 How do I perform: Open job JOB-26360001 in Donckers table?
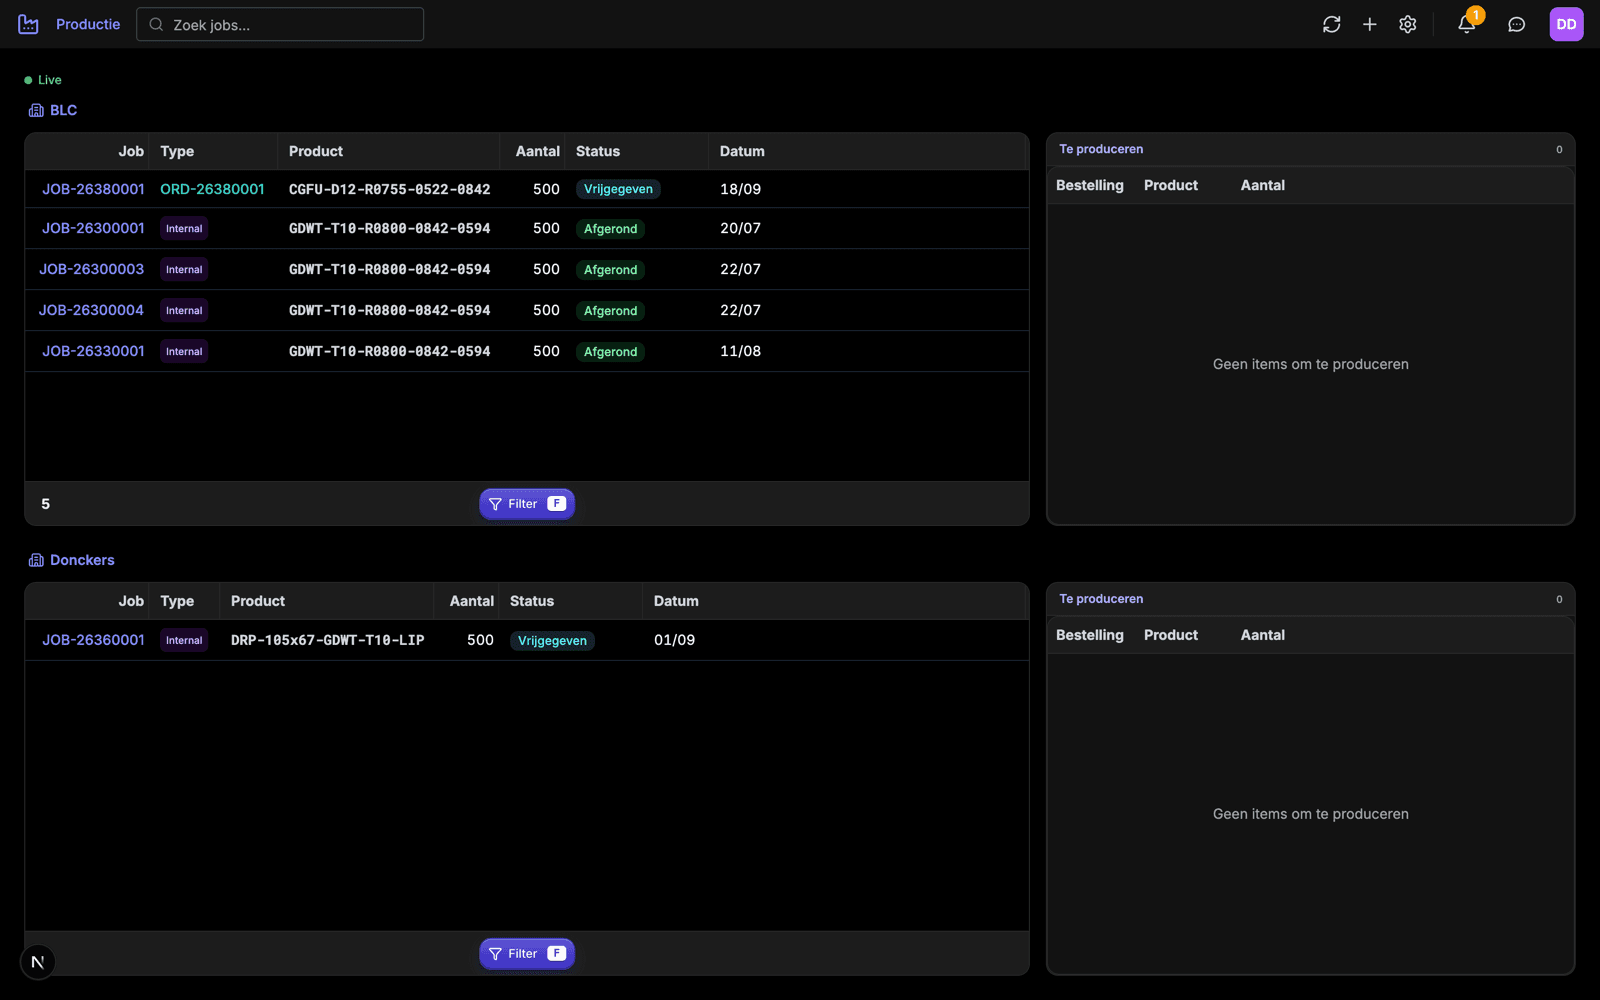coord(93,640)
